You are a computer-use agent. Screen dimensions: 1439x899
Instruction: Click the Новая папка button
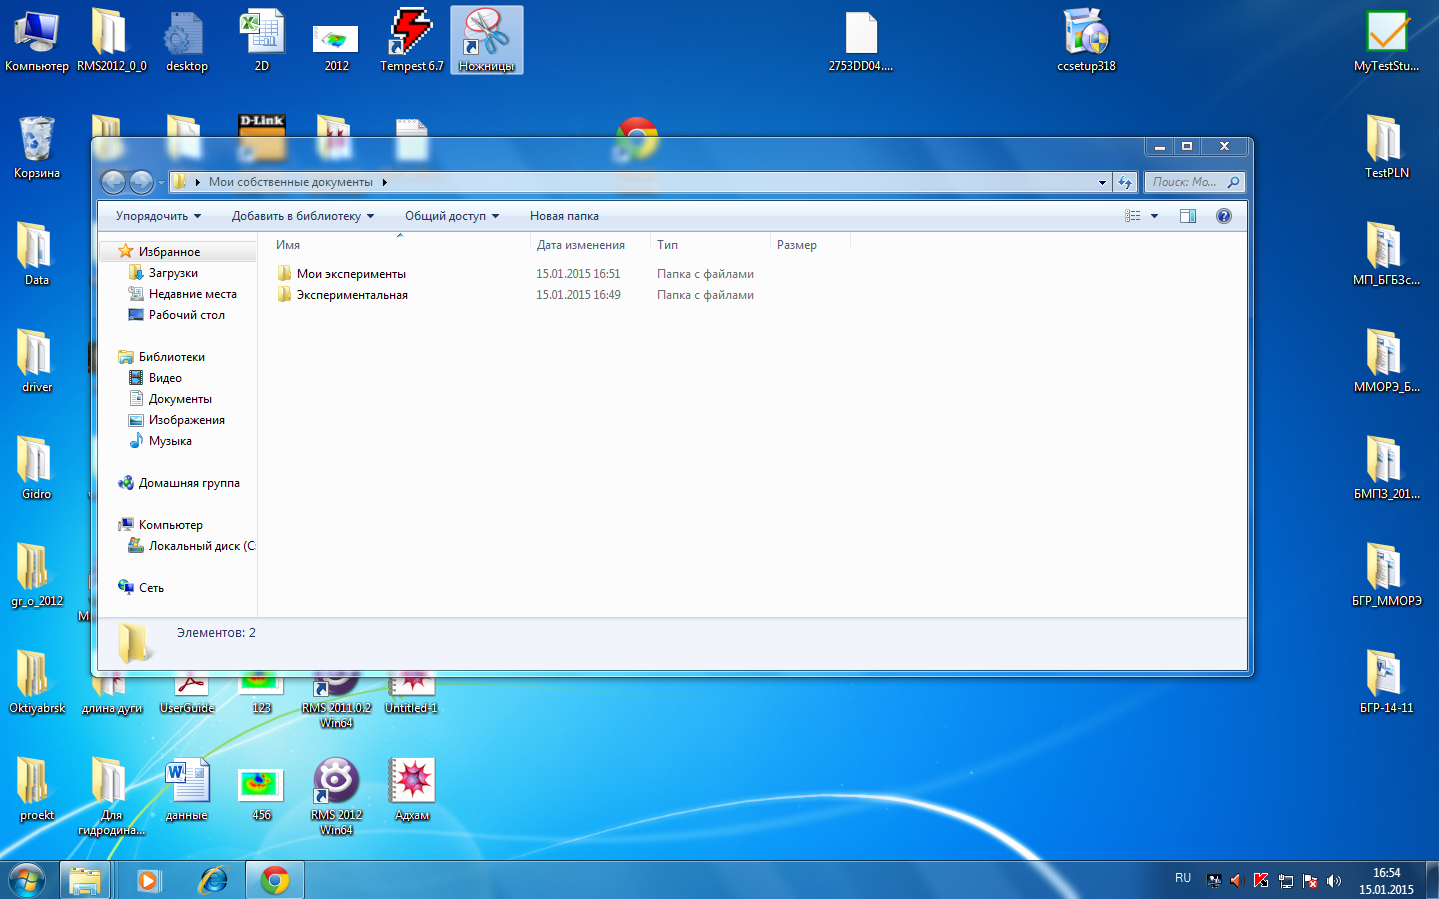click(564, 216)
